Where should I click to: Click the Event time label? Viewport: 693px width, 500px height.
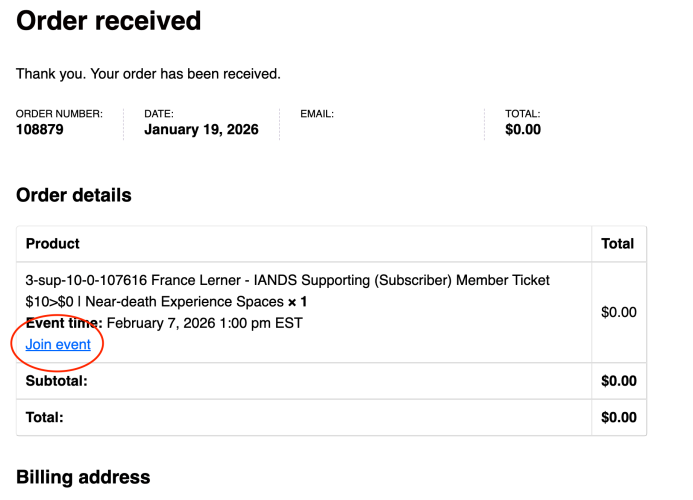coord(64,323)
